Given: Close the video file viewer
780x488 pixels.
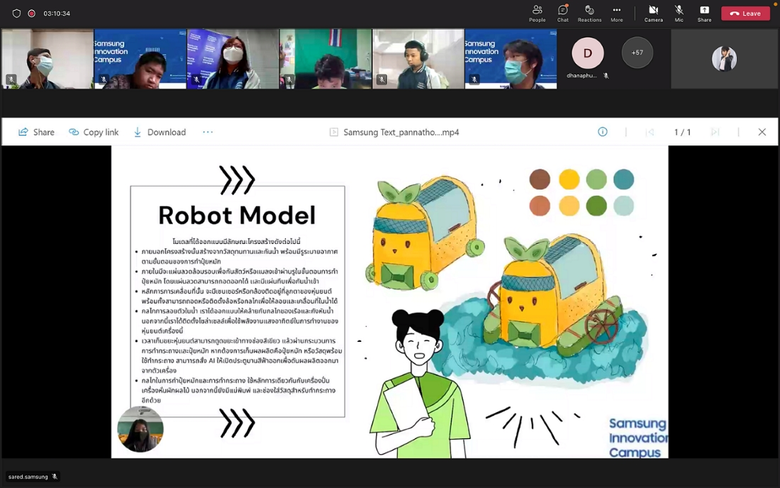Looking at the screenshot, I should [762, 132].
